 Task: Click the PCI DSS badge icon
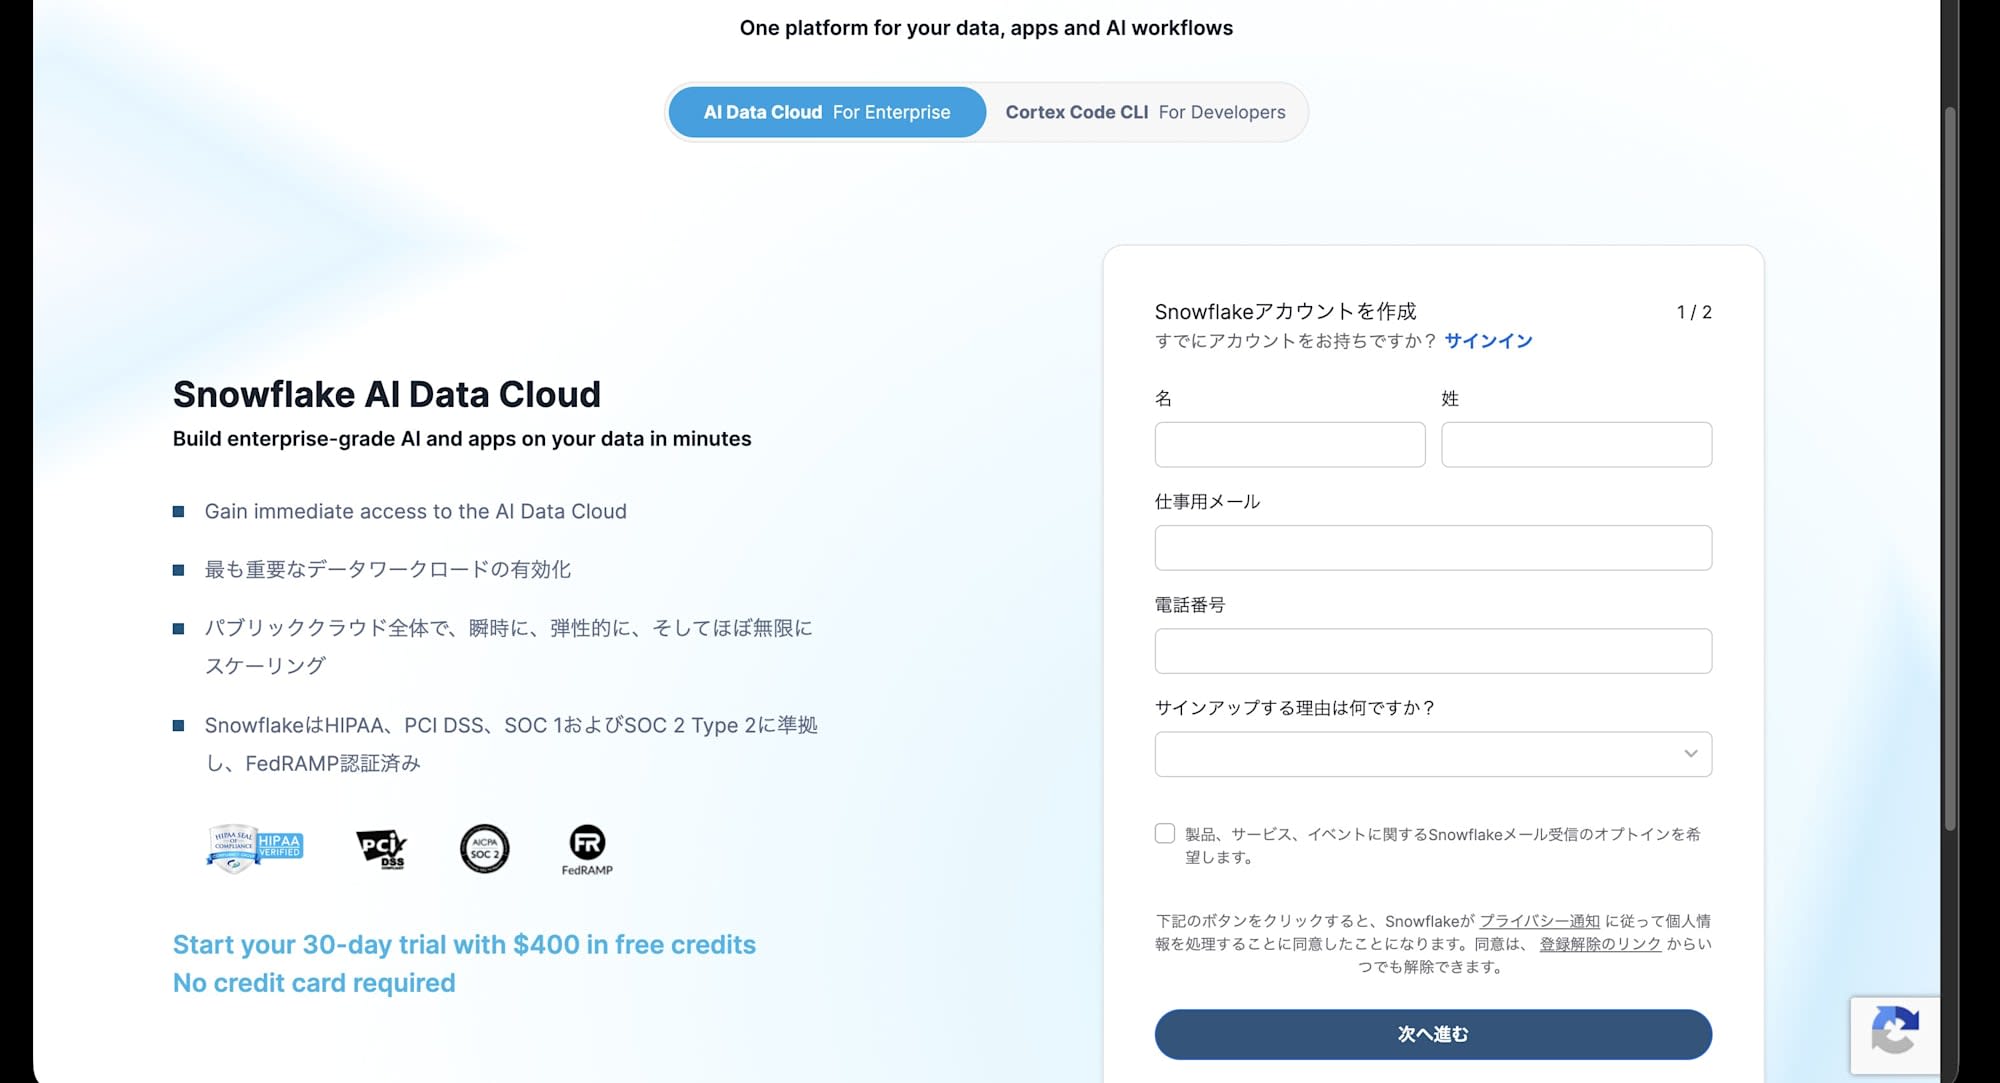tap(382, 849)
